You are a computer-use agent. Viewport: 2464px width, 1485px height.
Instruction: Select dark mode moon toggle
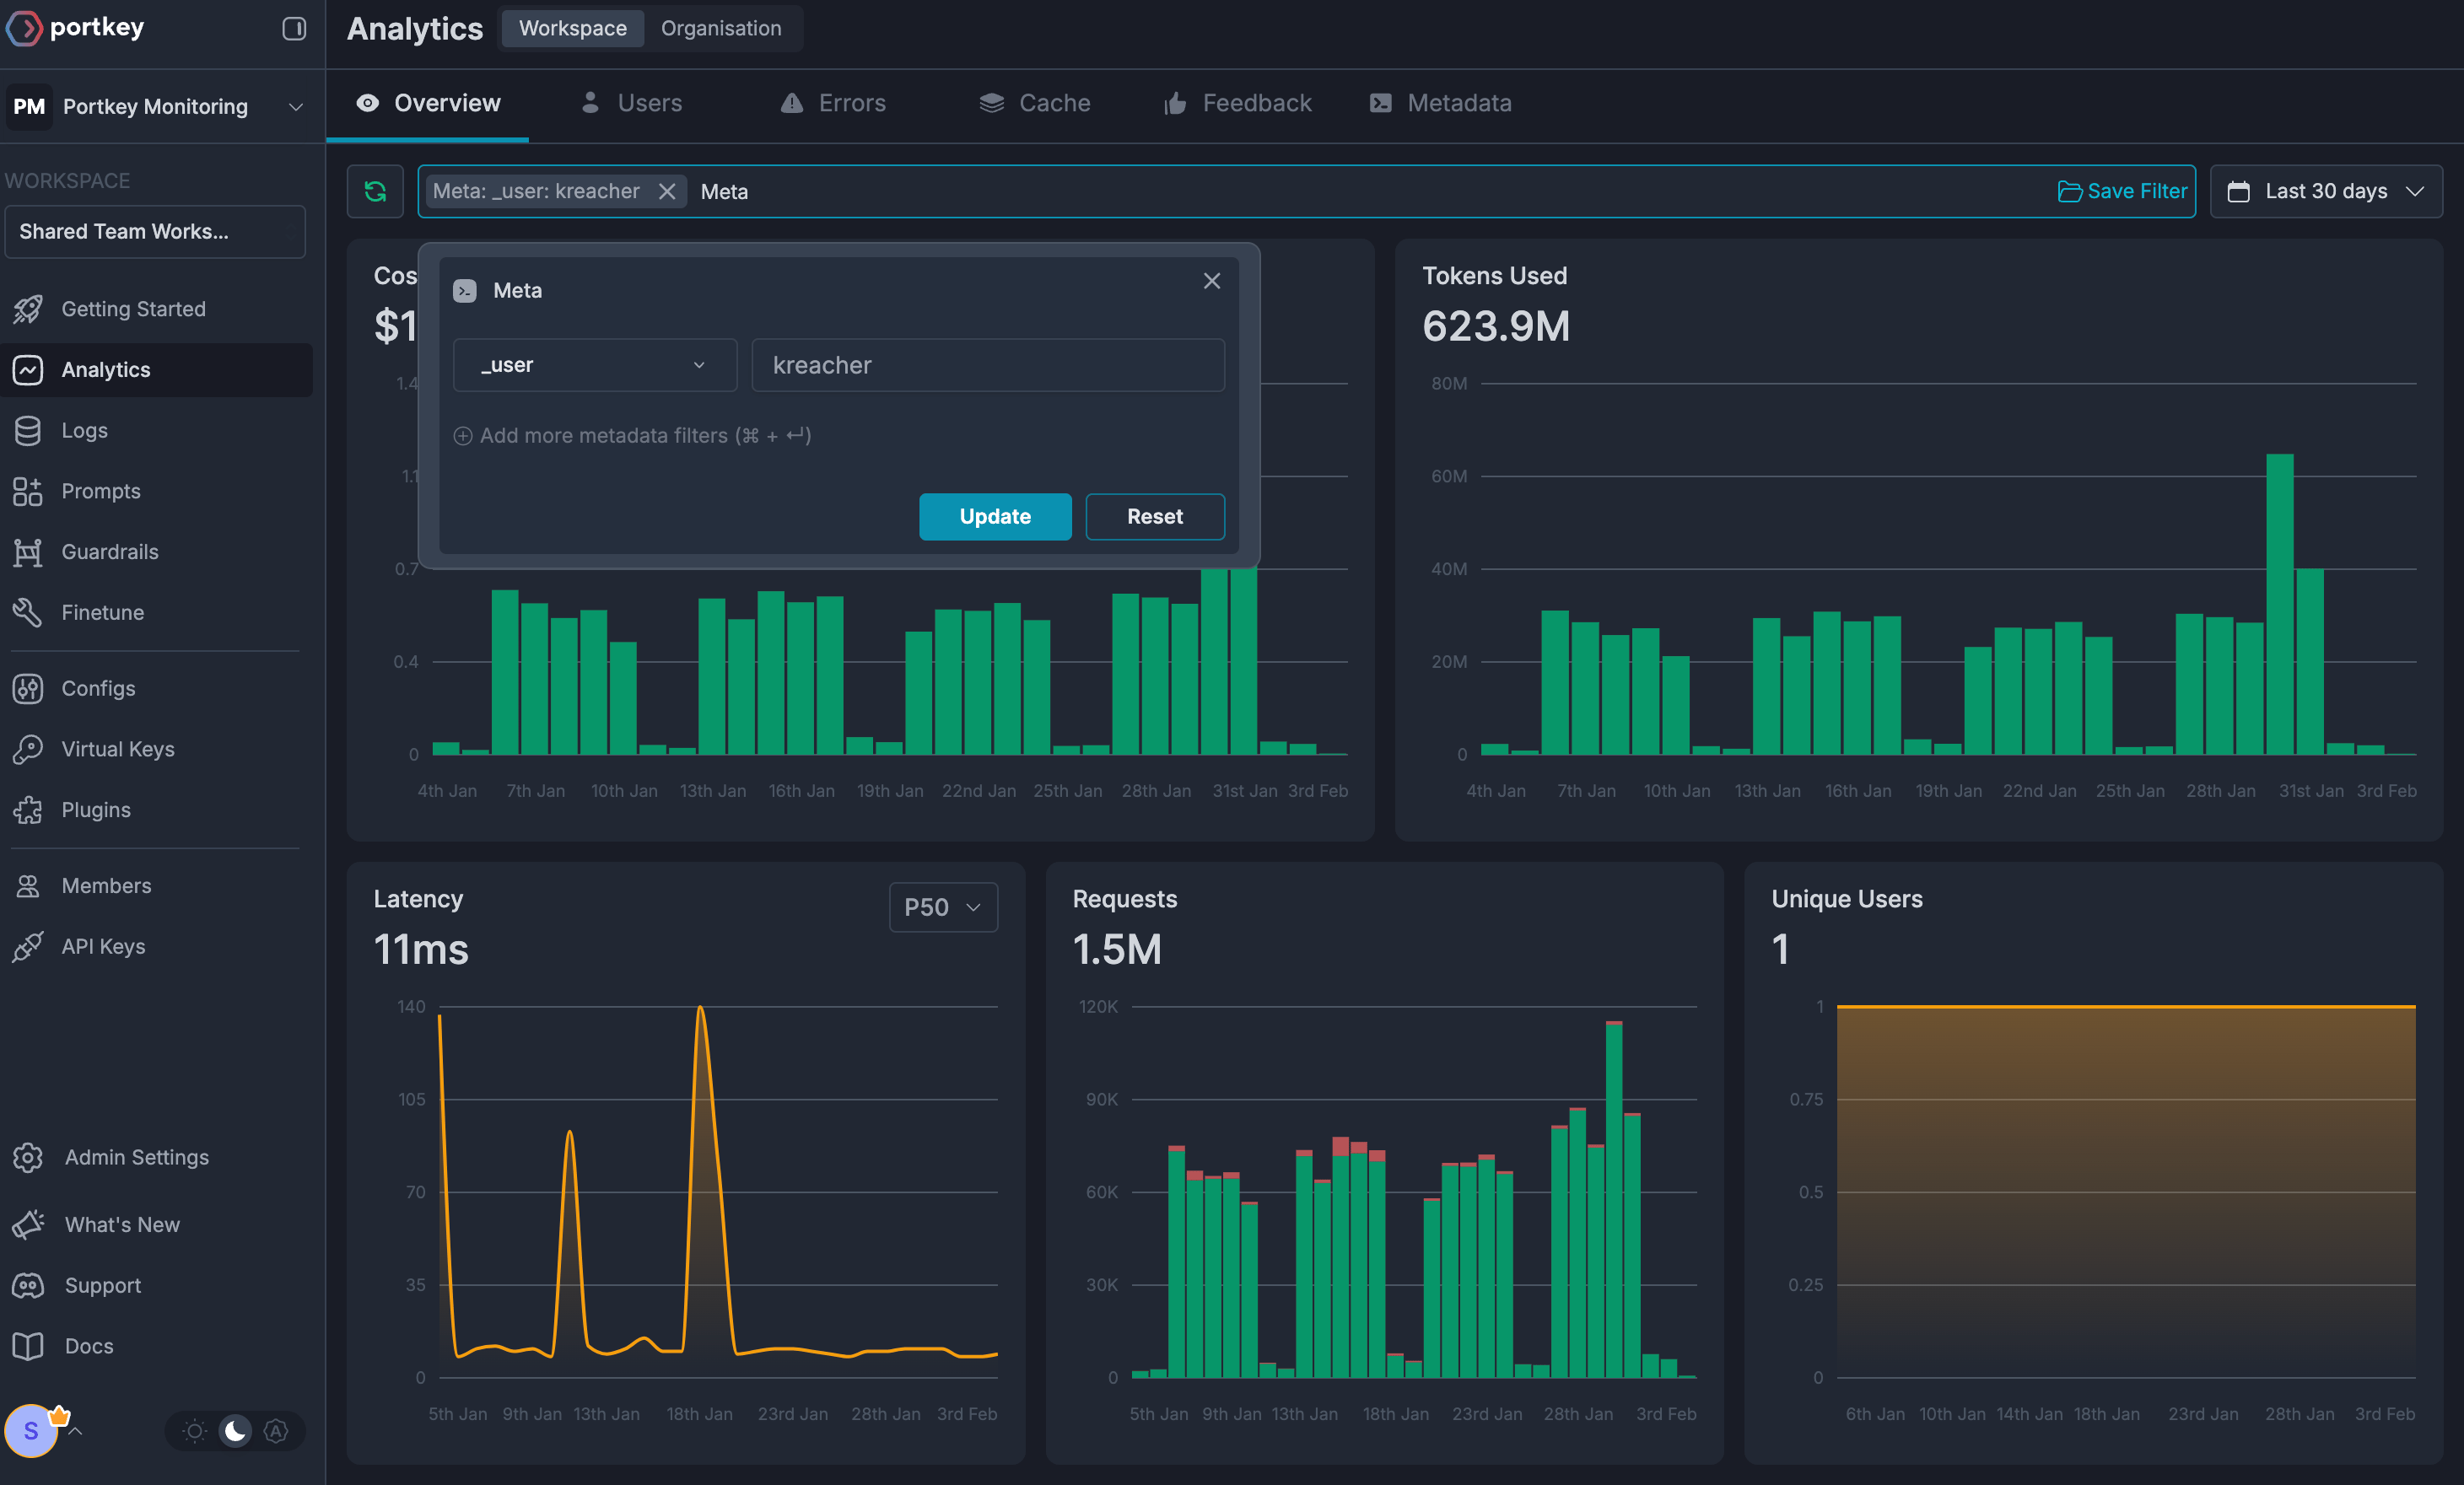[x=235, y=1431]
